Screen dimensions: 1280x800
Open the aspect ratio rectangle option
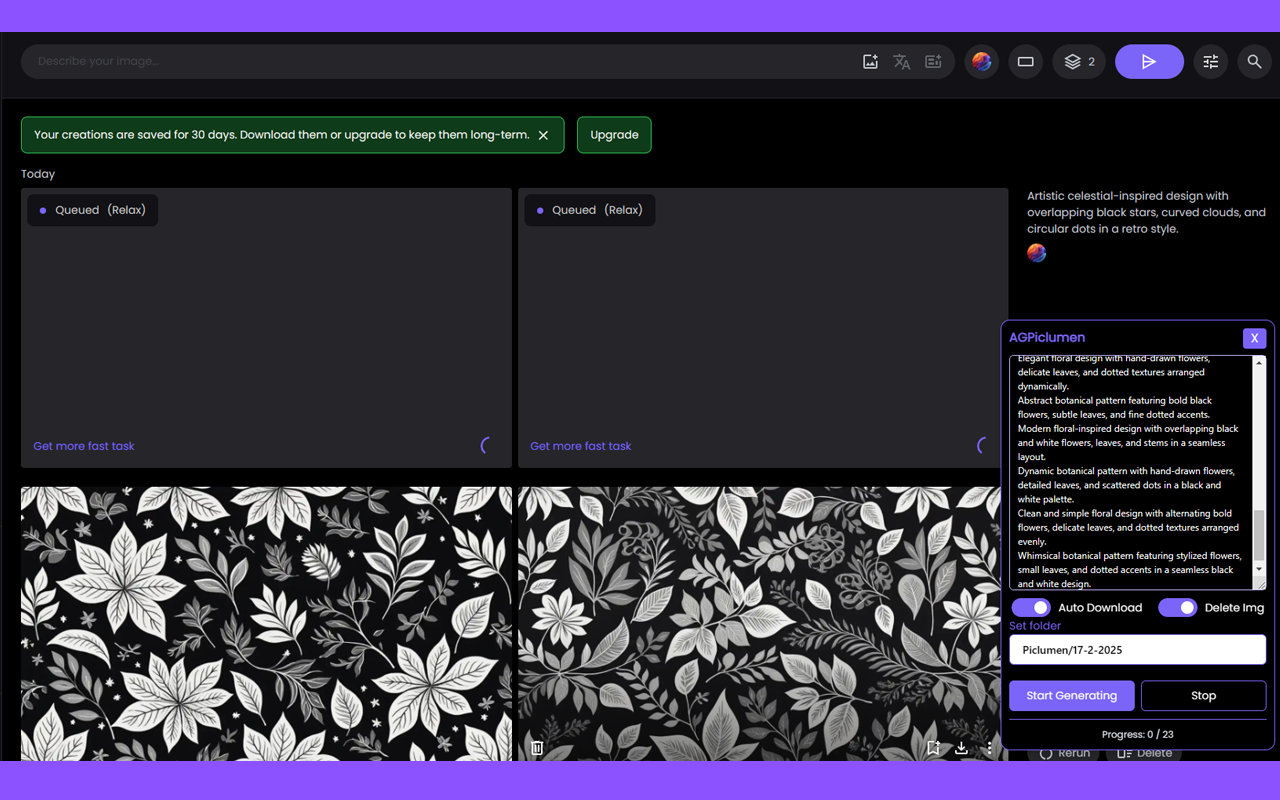(x=1025, y=62)
